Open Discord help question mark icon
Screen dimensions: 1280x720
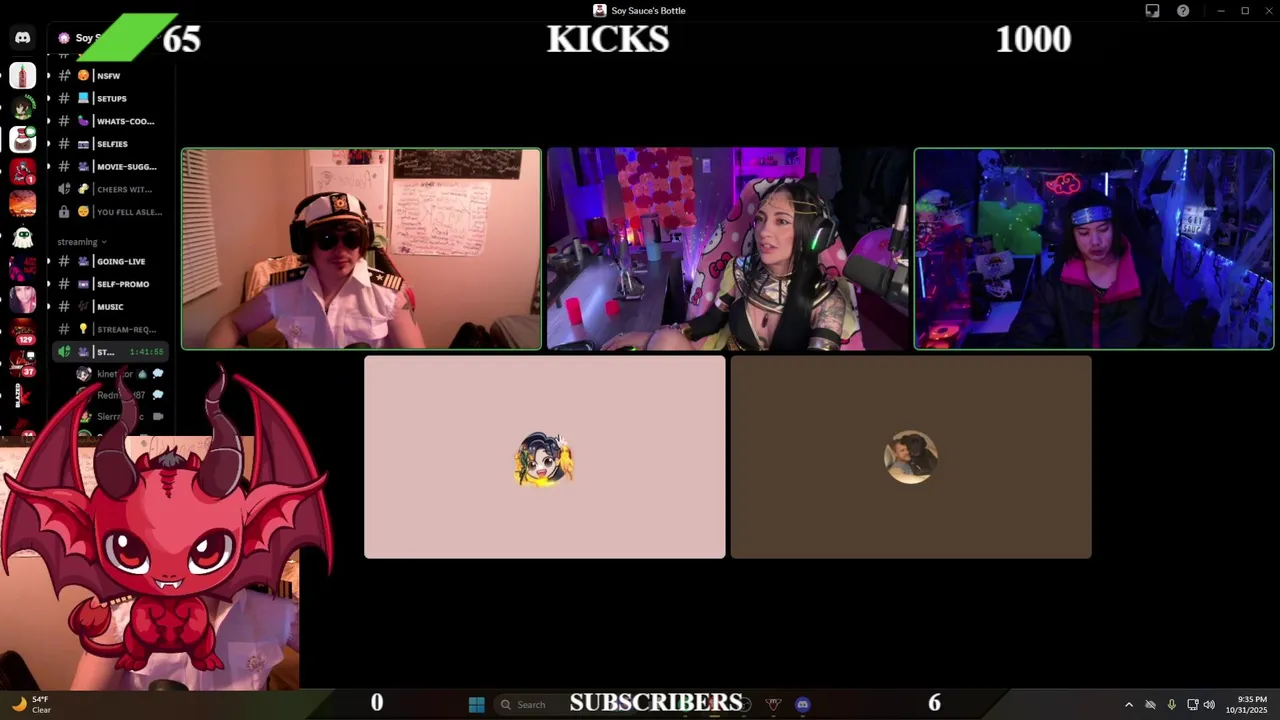(1183, 11)
